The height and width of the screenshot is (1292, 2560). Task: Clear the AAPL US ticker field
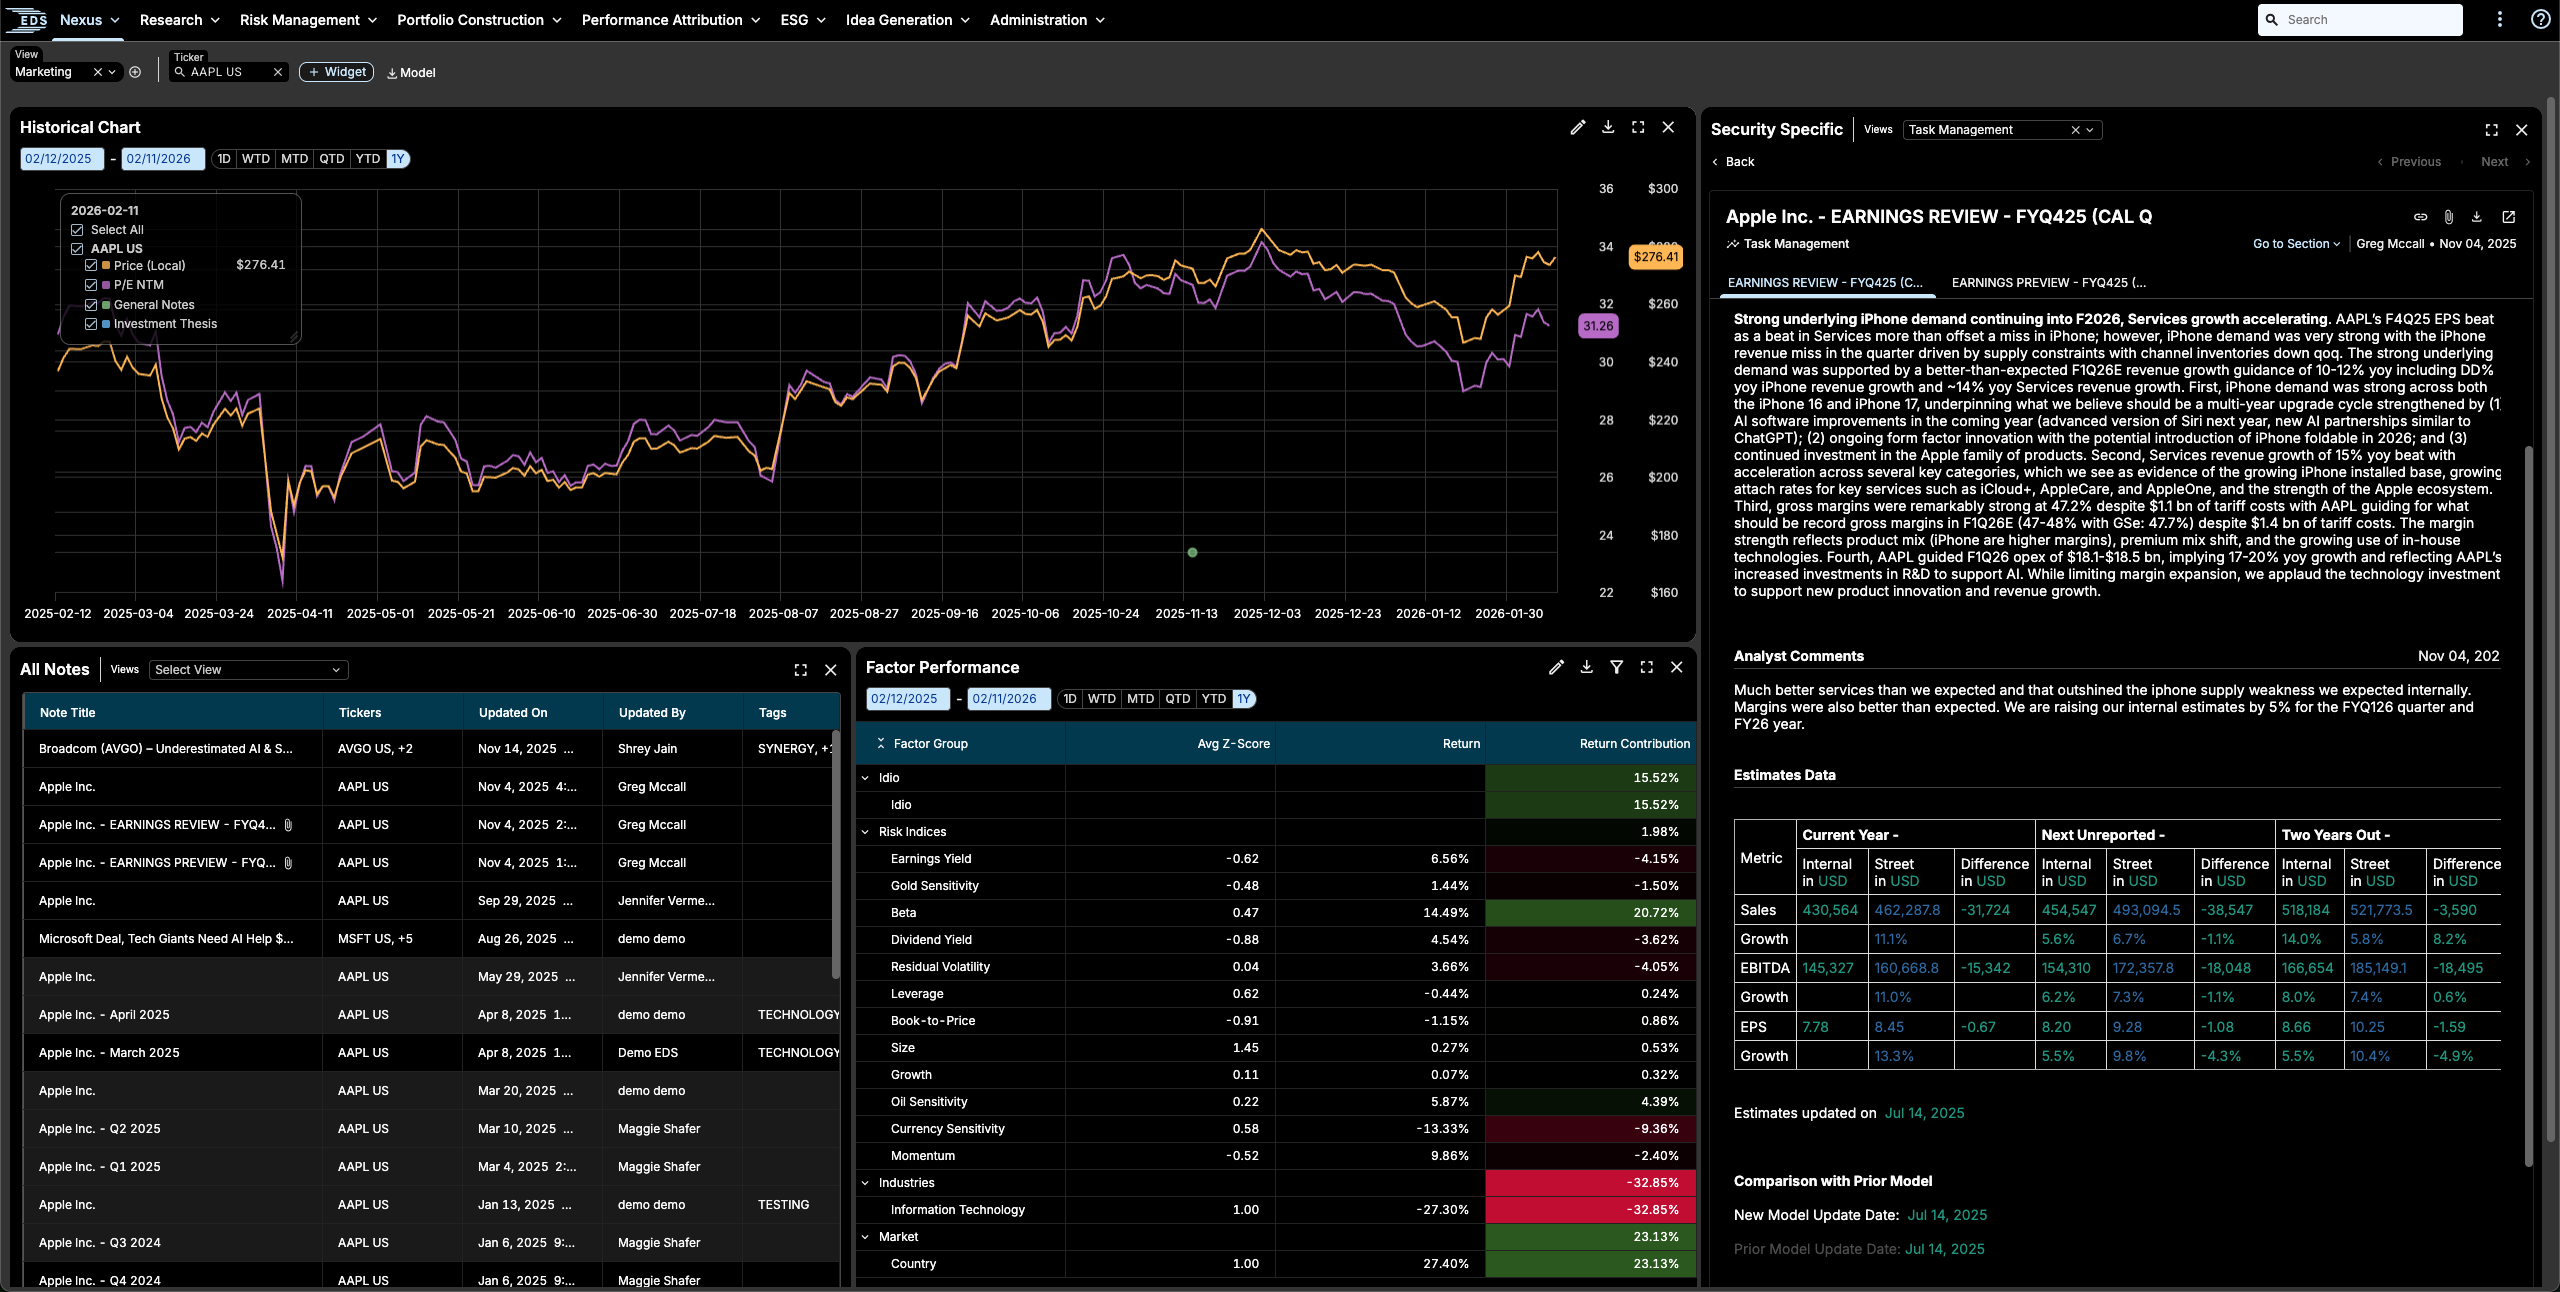coord(278,72)
